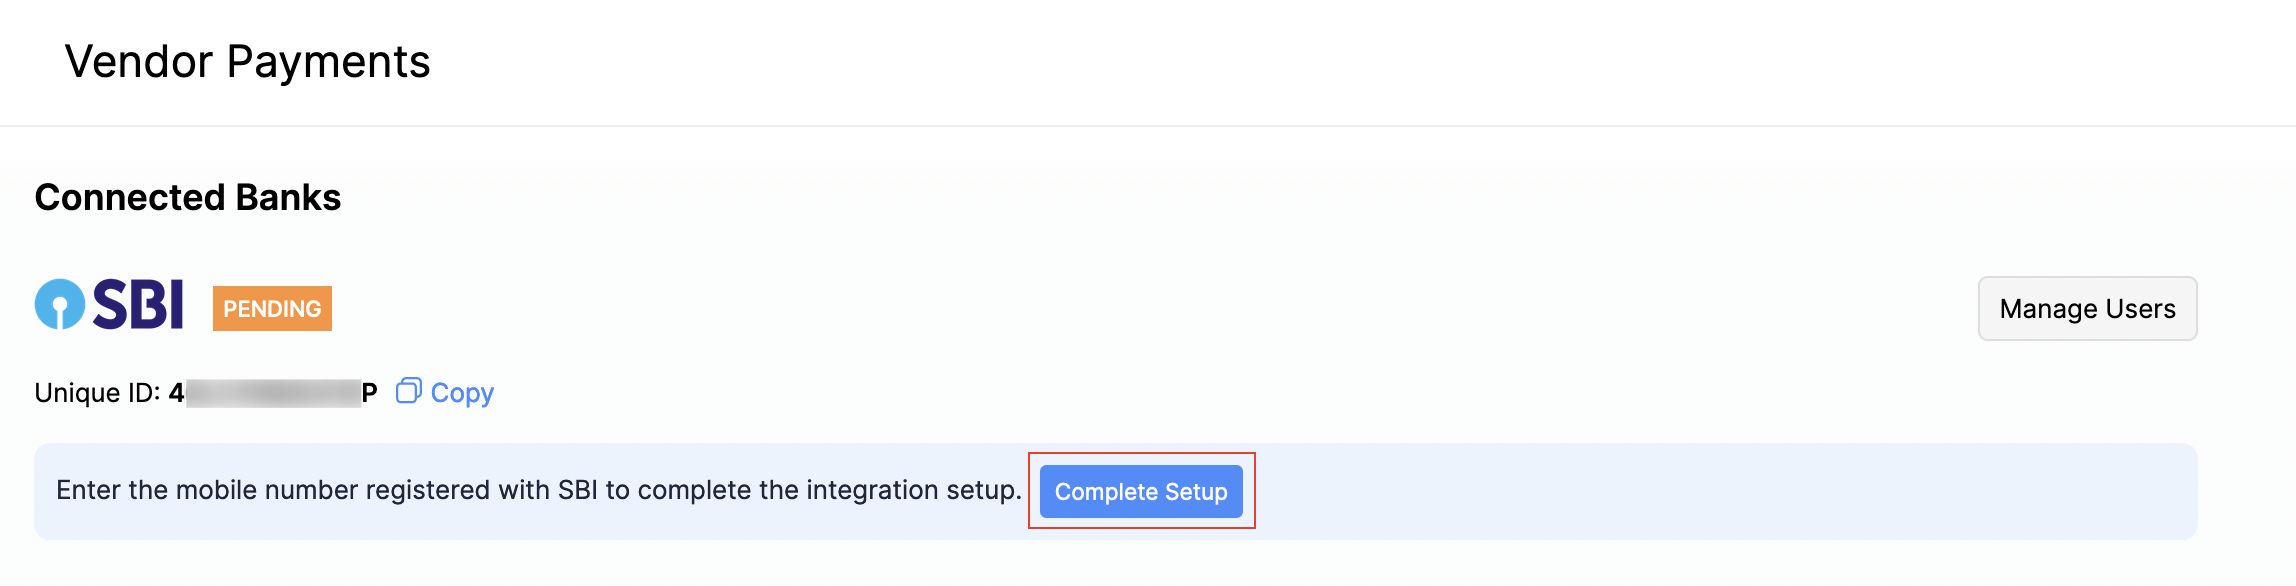
Task: Click the Connected Banks heading
Action: (x=188, y=198)
